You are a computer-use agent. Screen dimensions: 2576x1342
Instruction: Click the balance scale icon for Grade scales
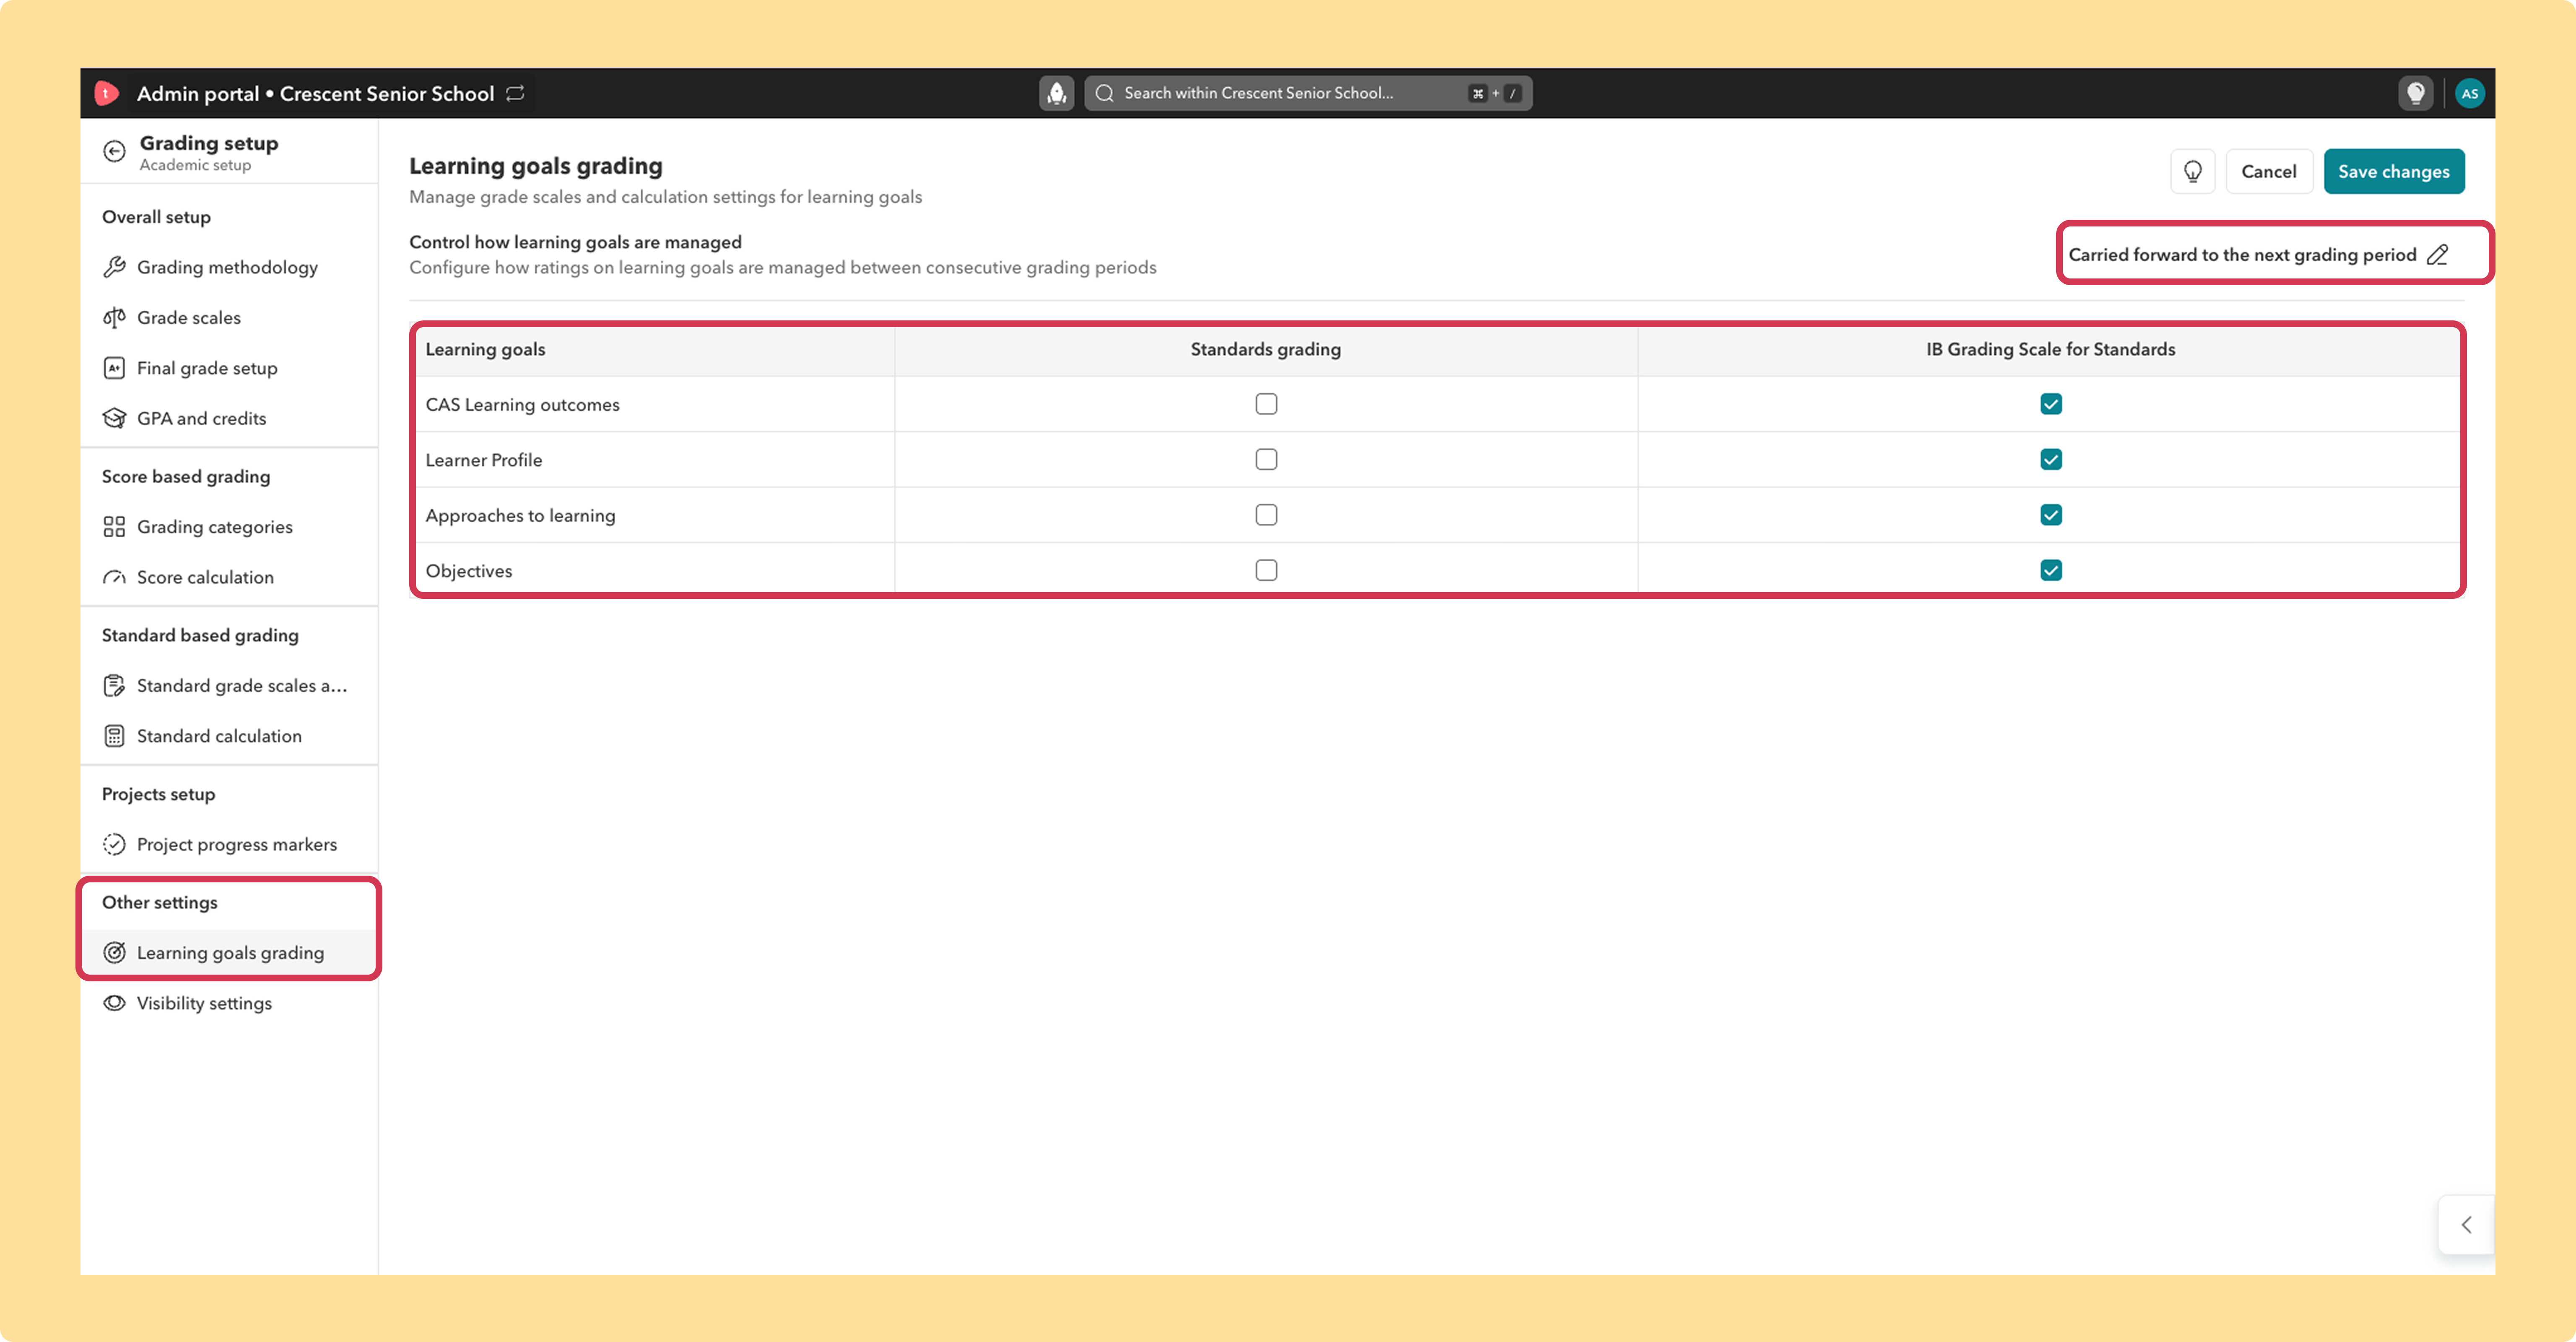114,318
